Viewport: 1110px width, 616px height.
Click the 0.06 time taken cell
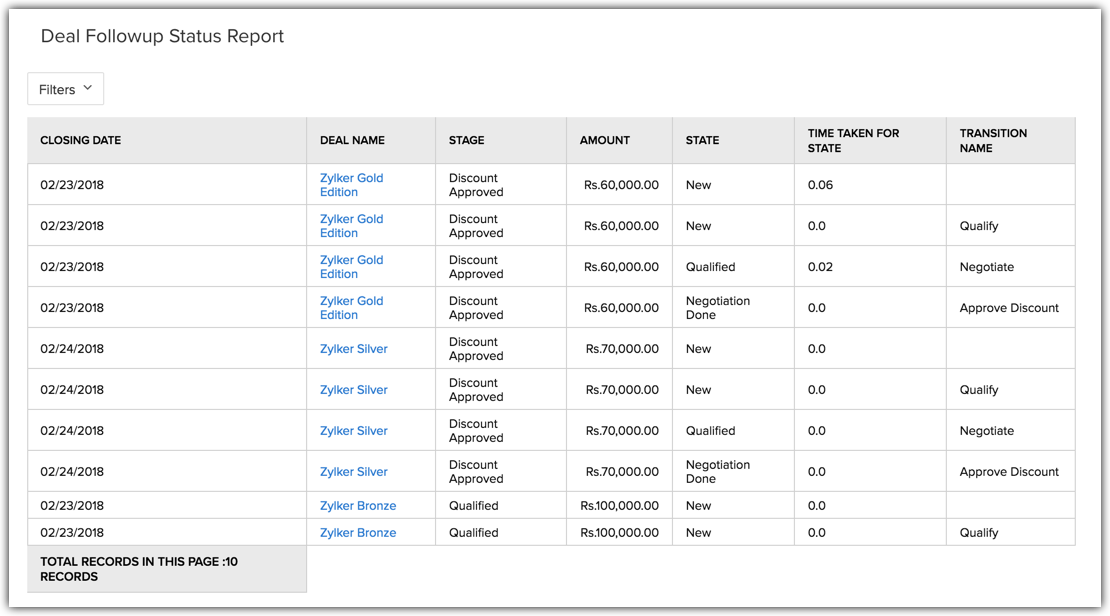(820, 185)
